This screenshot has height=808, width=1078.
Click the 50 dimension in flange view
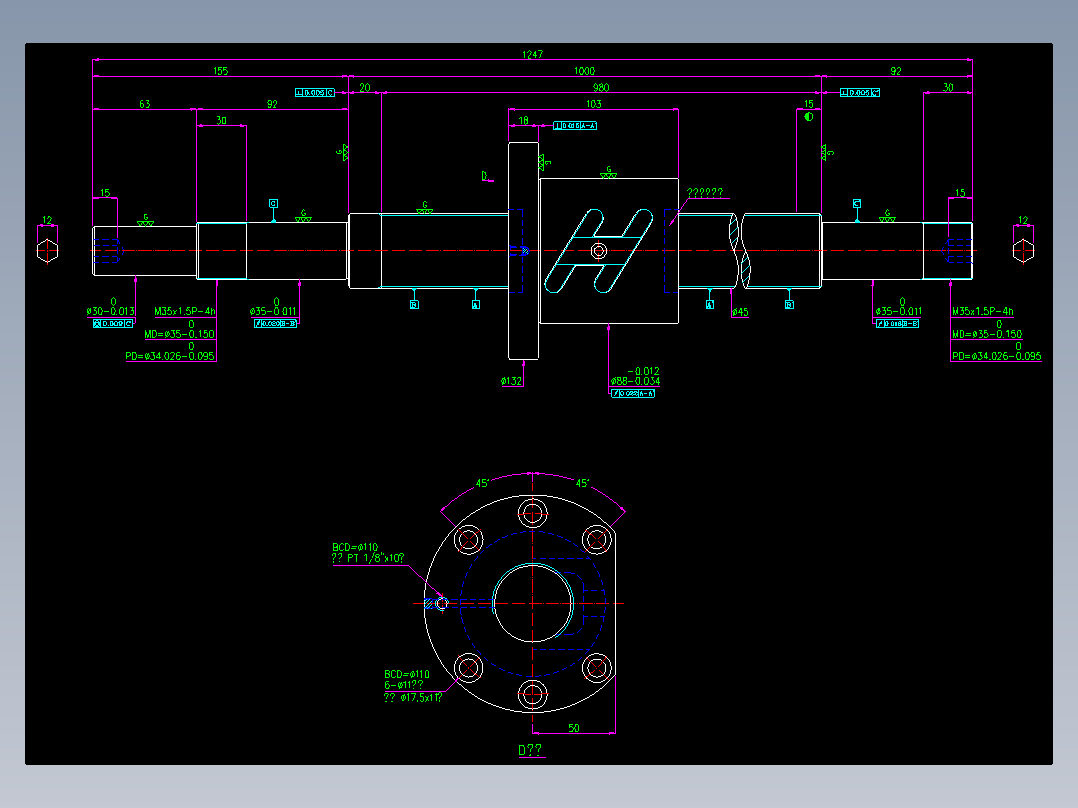tap(573, 728)
